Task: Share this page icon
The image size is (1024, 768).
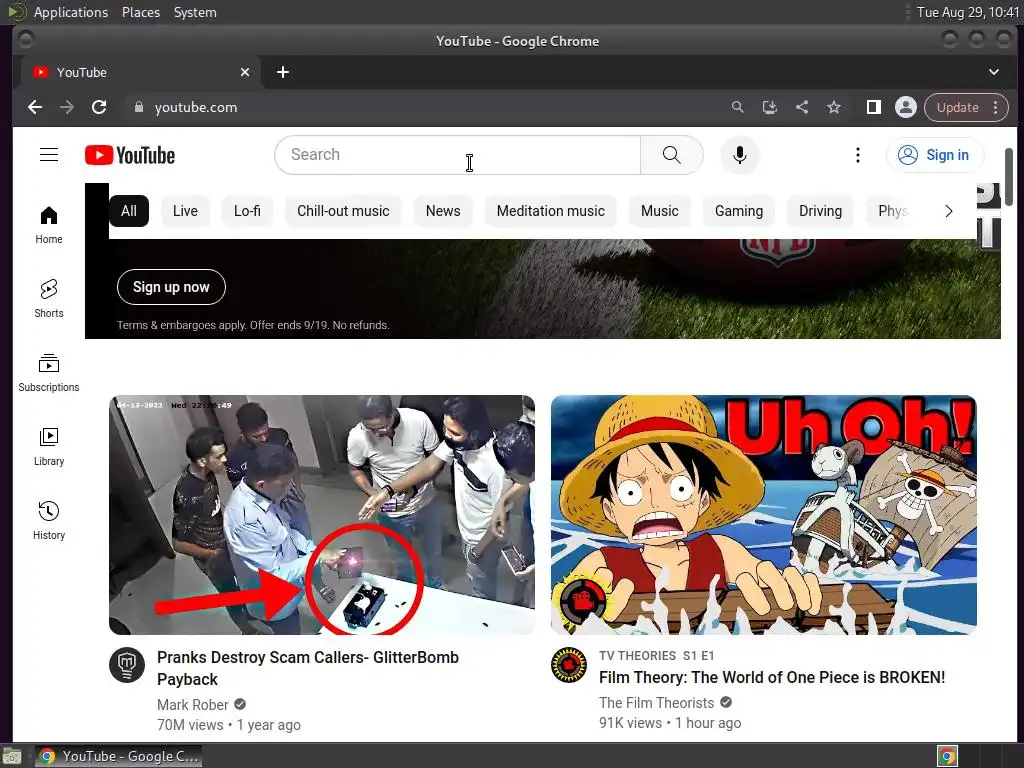Action: pos(802,107)
